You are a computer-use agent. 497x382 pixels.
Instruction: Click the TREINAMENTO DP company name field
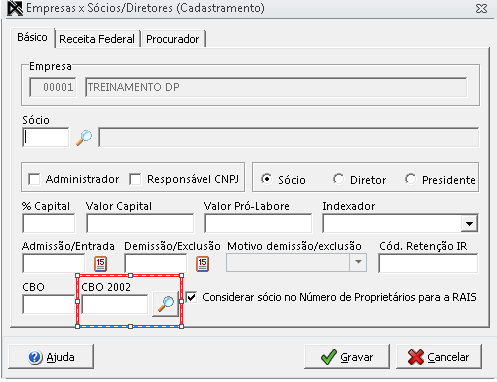(276, 87)
